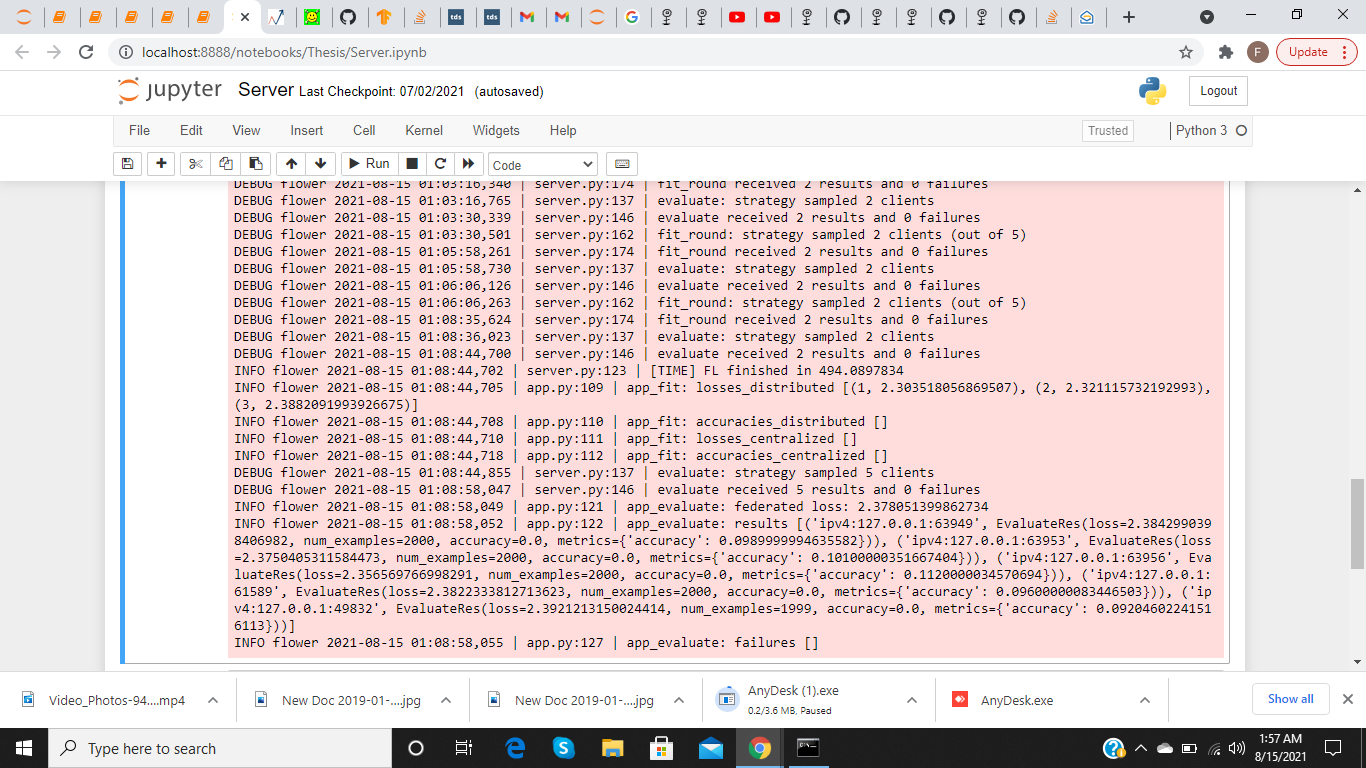Save the notebook using the floppy disk icon
The width and height of the screenshot is (1366, 768).
pos(130,163)
